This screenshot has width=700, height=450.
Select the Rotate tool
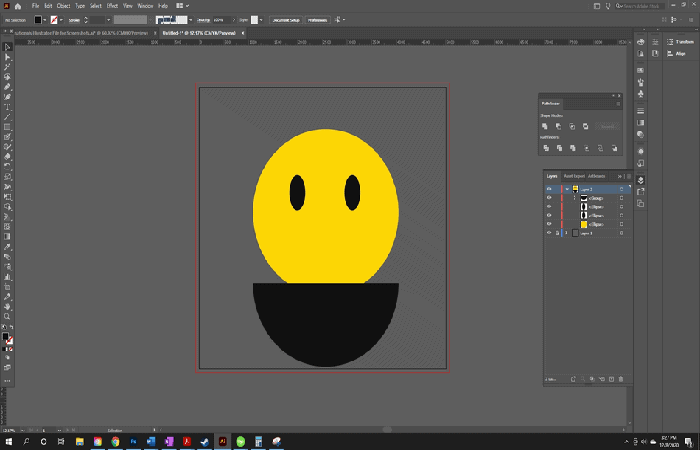[x=7, y=166]
